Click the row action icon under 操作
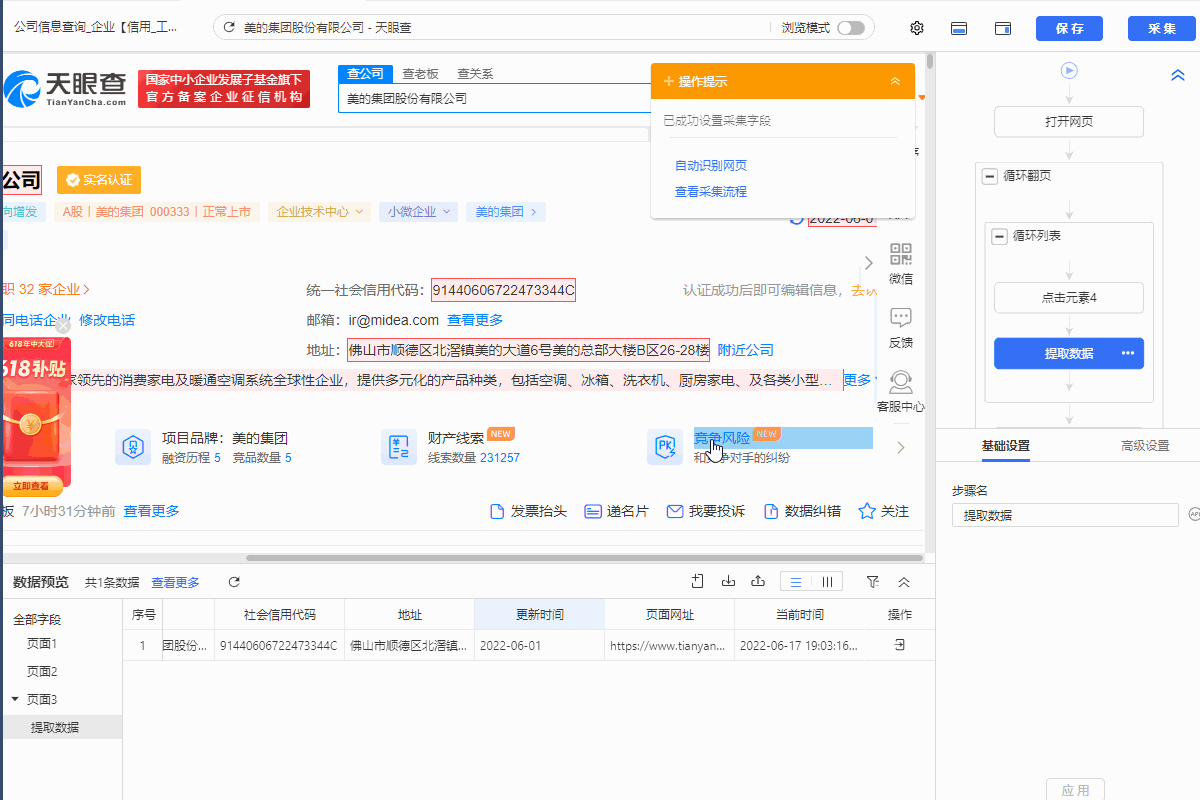Screen dimensions: 1200x800 pos(900,646)
